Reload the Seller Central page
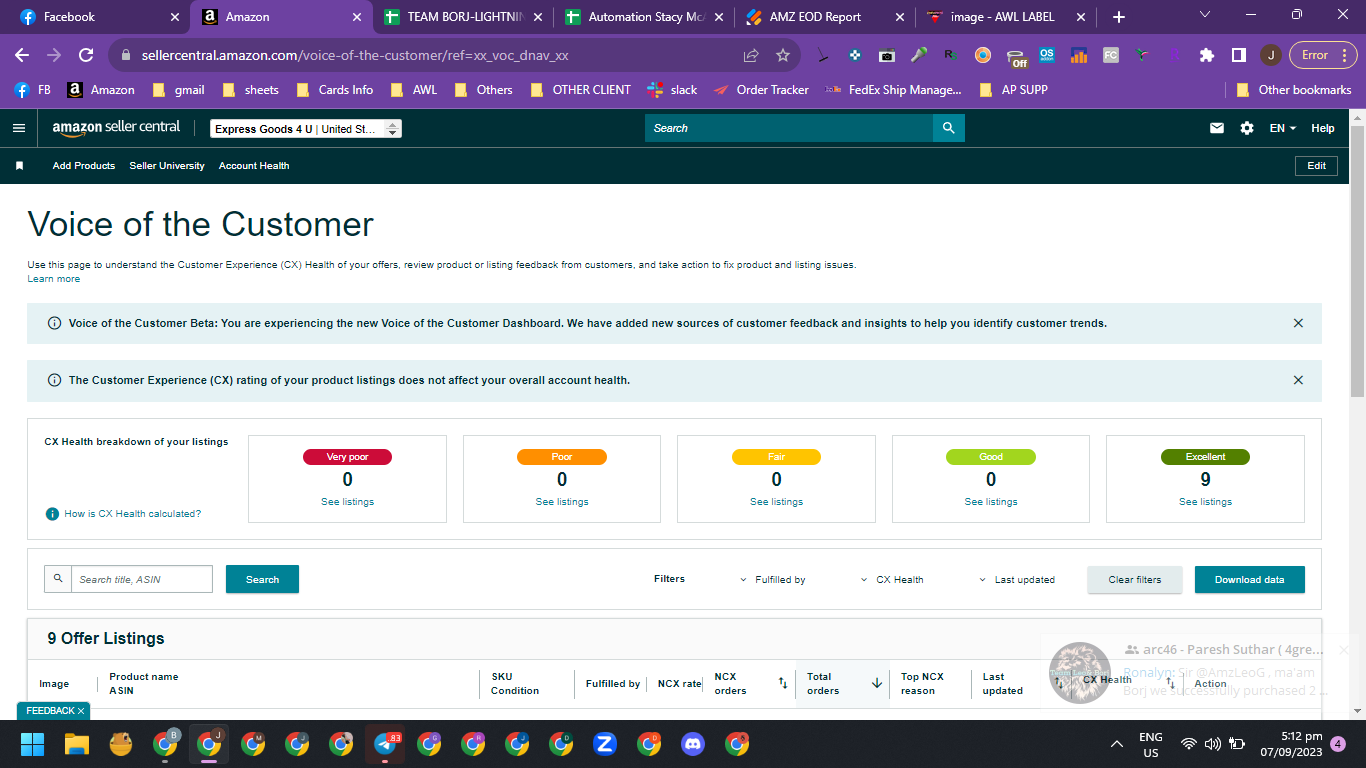Image resolution: width=1366 pixels, height=768 pixels. point(86,55)
